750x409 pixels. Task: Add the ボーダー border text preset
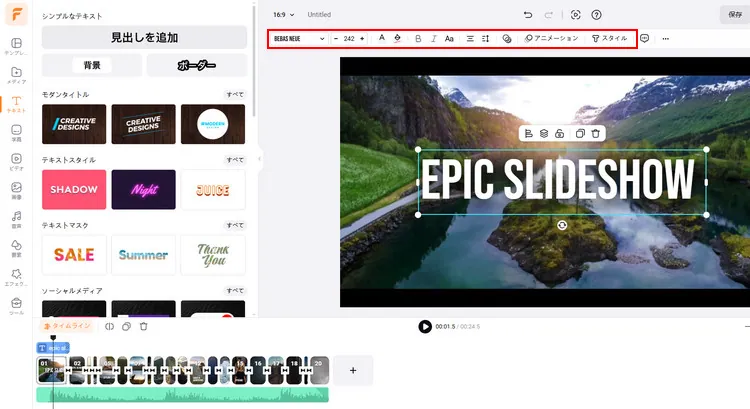point(197,65)
